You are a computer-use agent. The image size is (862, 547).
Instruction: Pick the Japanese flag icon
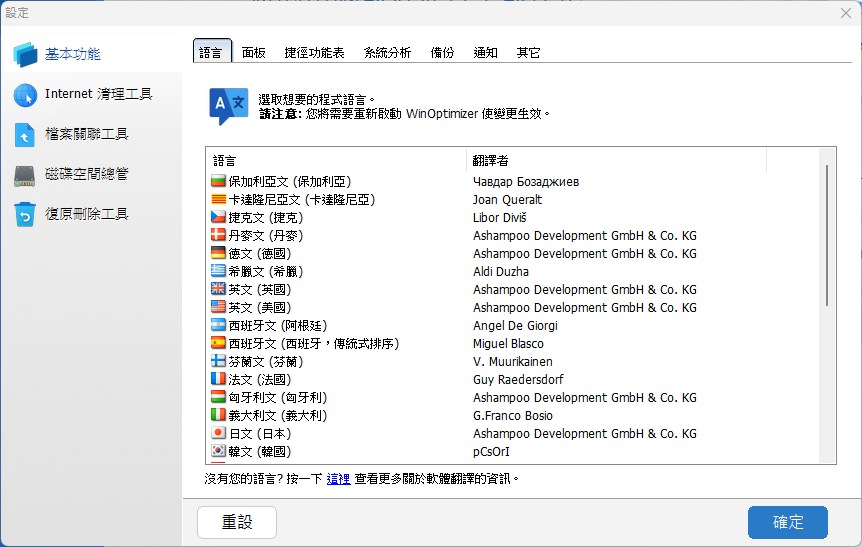pos(218,433)
